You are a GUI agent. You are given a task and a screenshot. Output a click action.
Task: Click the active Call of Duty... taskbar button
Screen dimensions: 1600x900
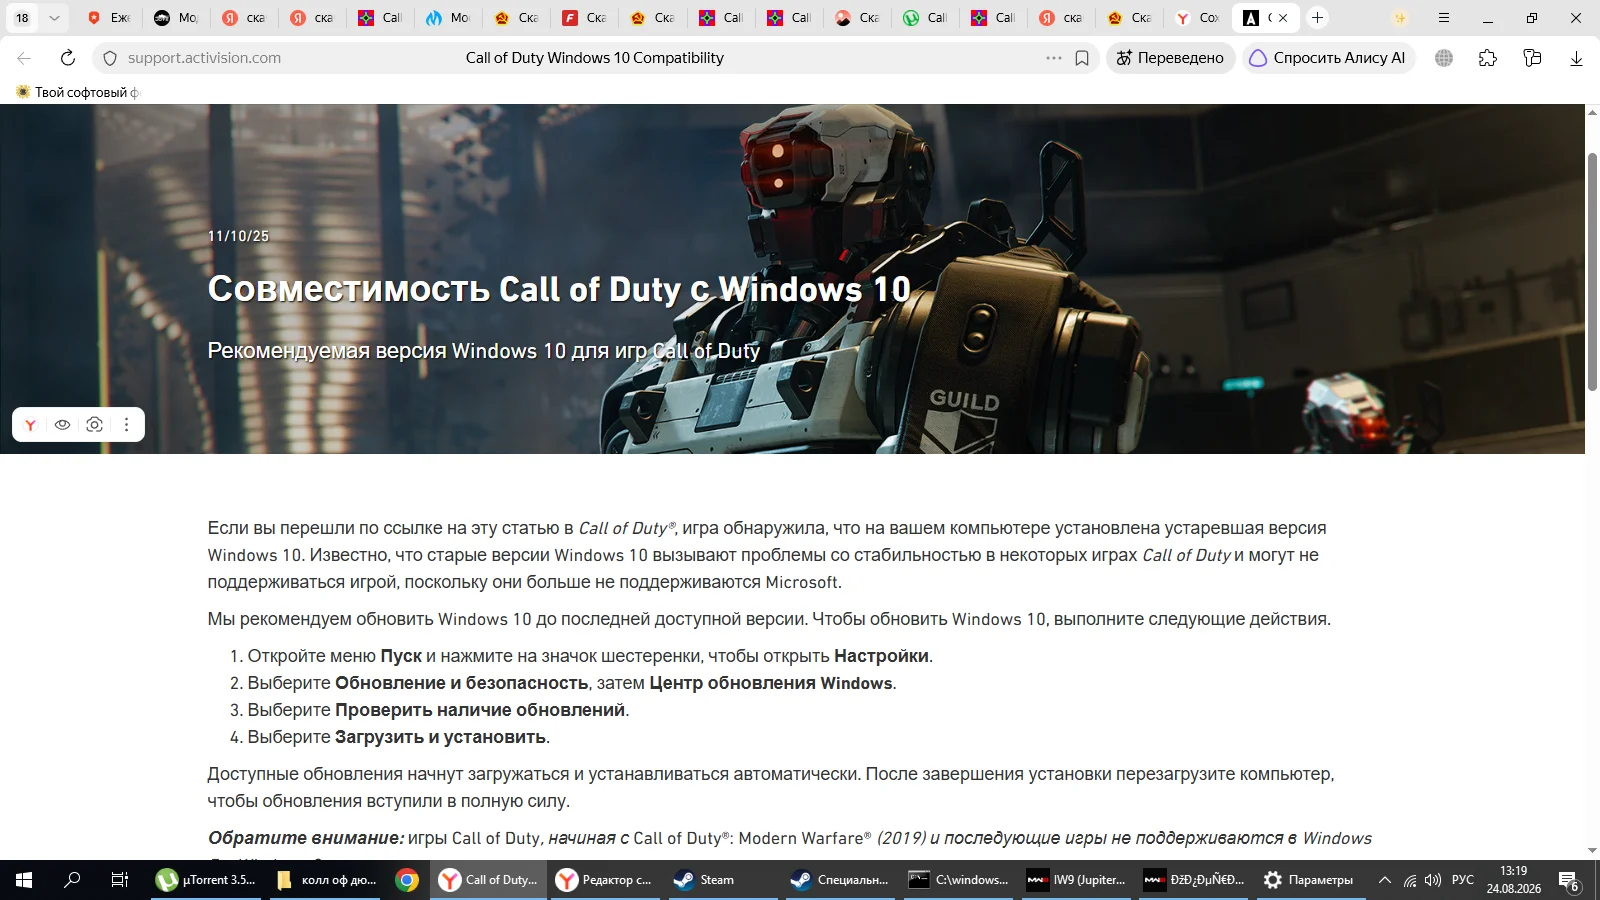(x=490, y=880)
